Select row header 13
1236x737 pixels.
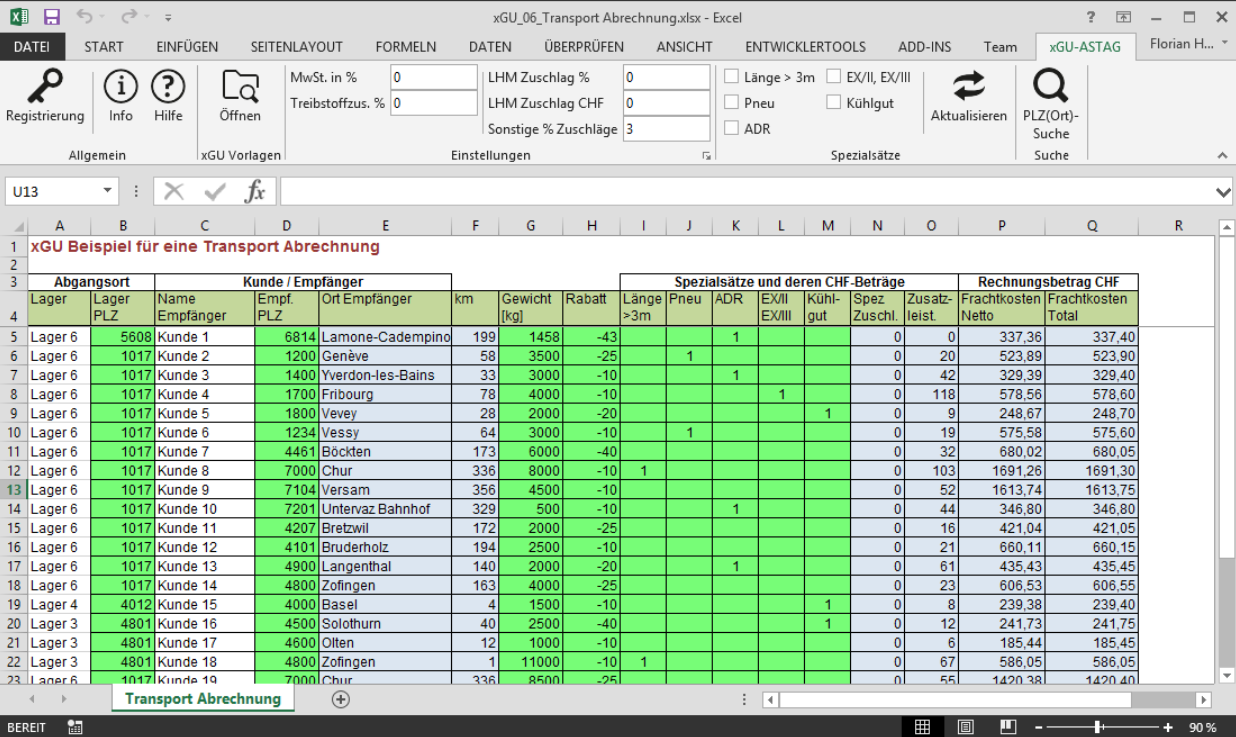coord(14,490)
